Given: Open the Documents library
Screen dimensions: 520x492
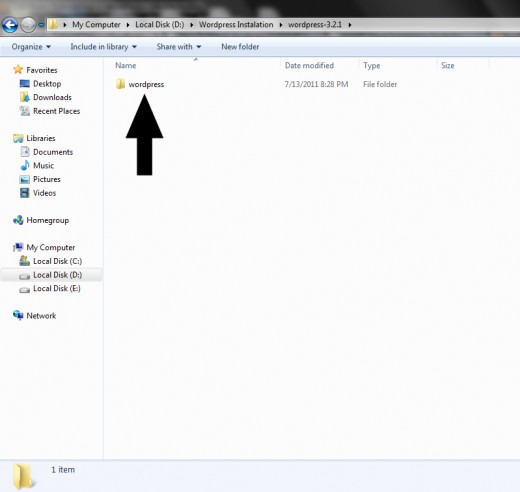Looking at the screenshot, I should click(53, 152).
